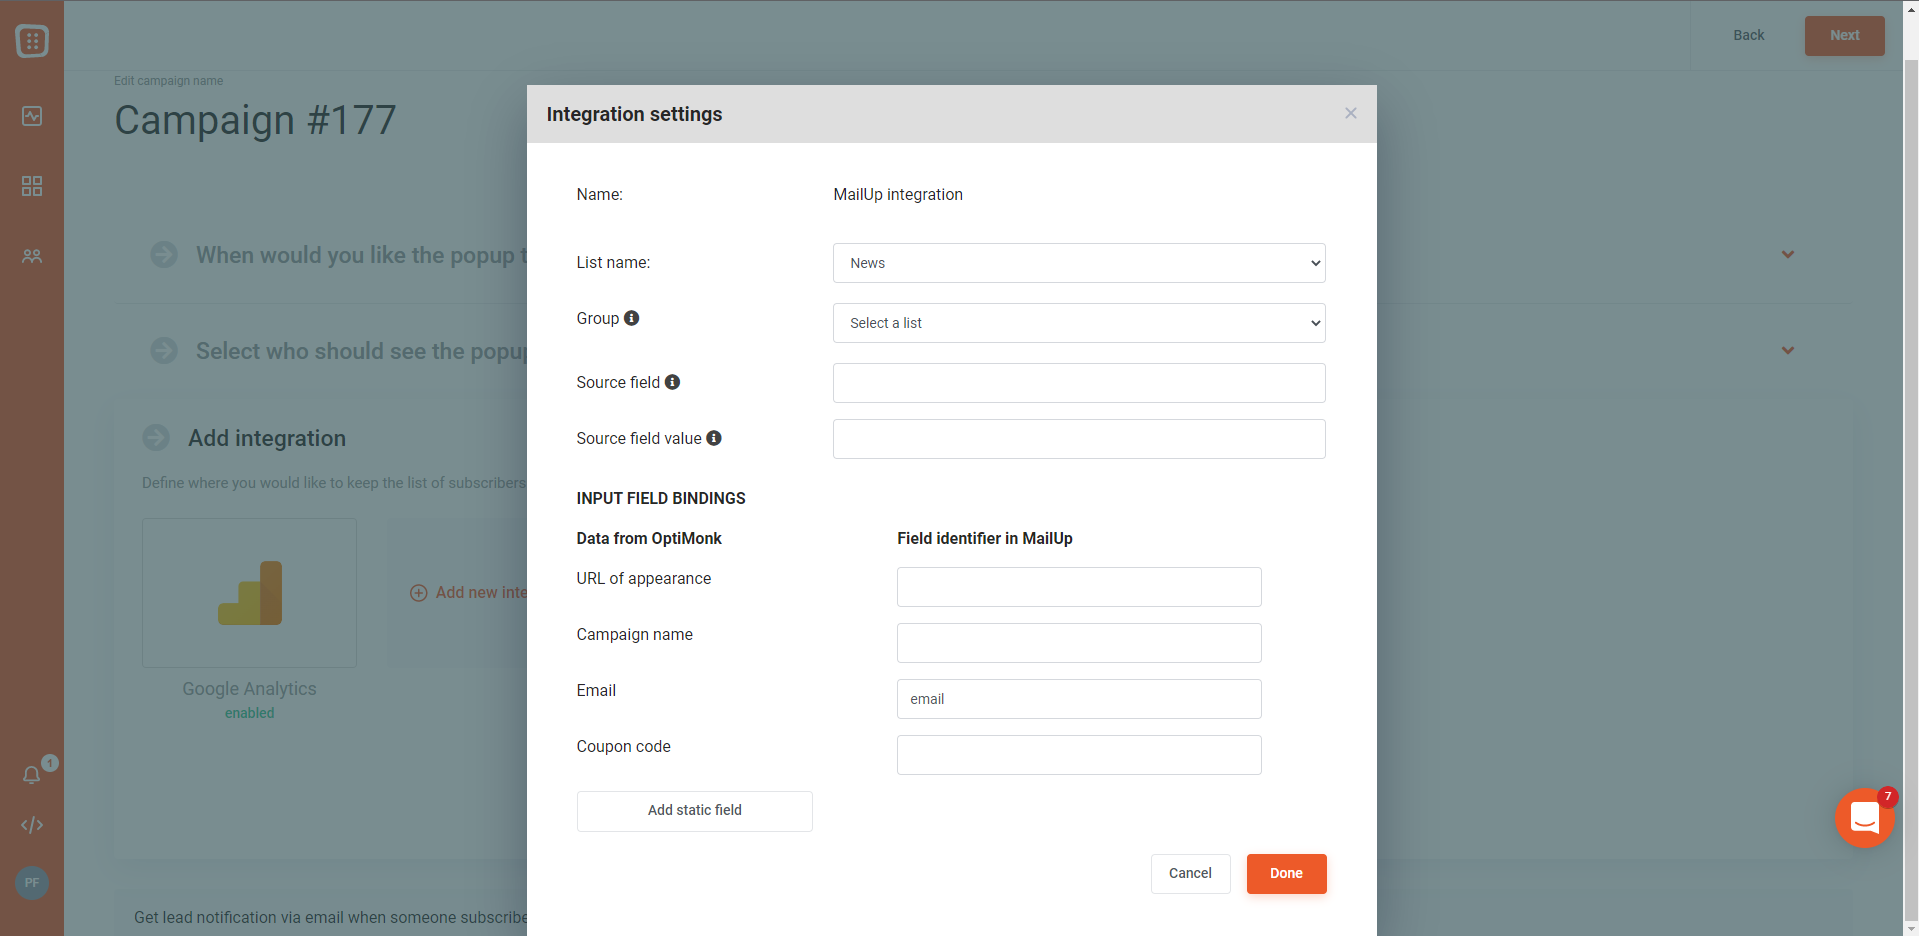
Task: Click the Next button at top right
Action: point(1845,36)
